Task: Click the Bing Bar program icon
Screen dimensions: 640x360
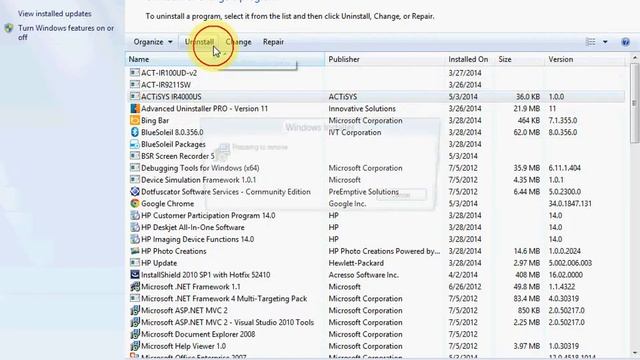Action: [x=135, y=120]
